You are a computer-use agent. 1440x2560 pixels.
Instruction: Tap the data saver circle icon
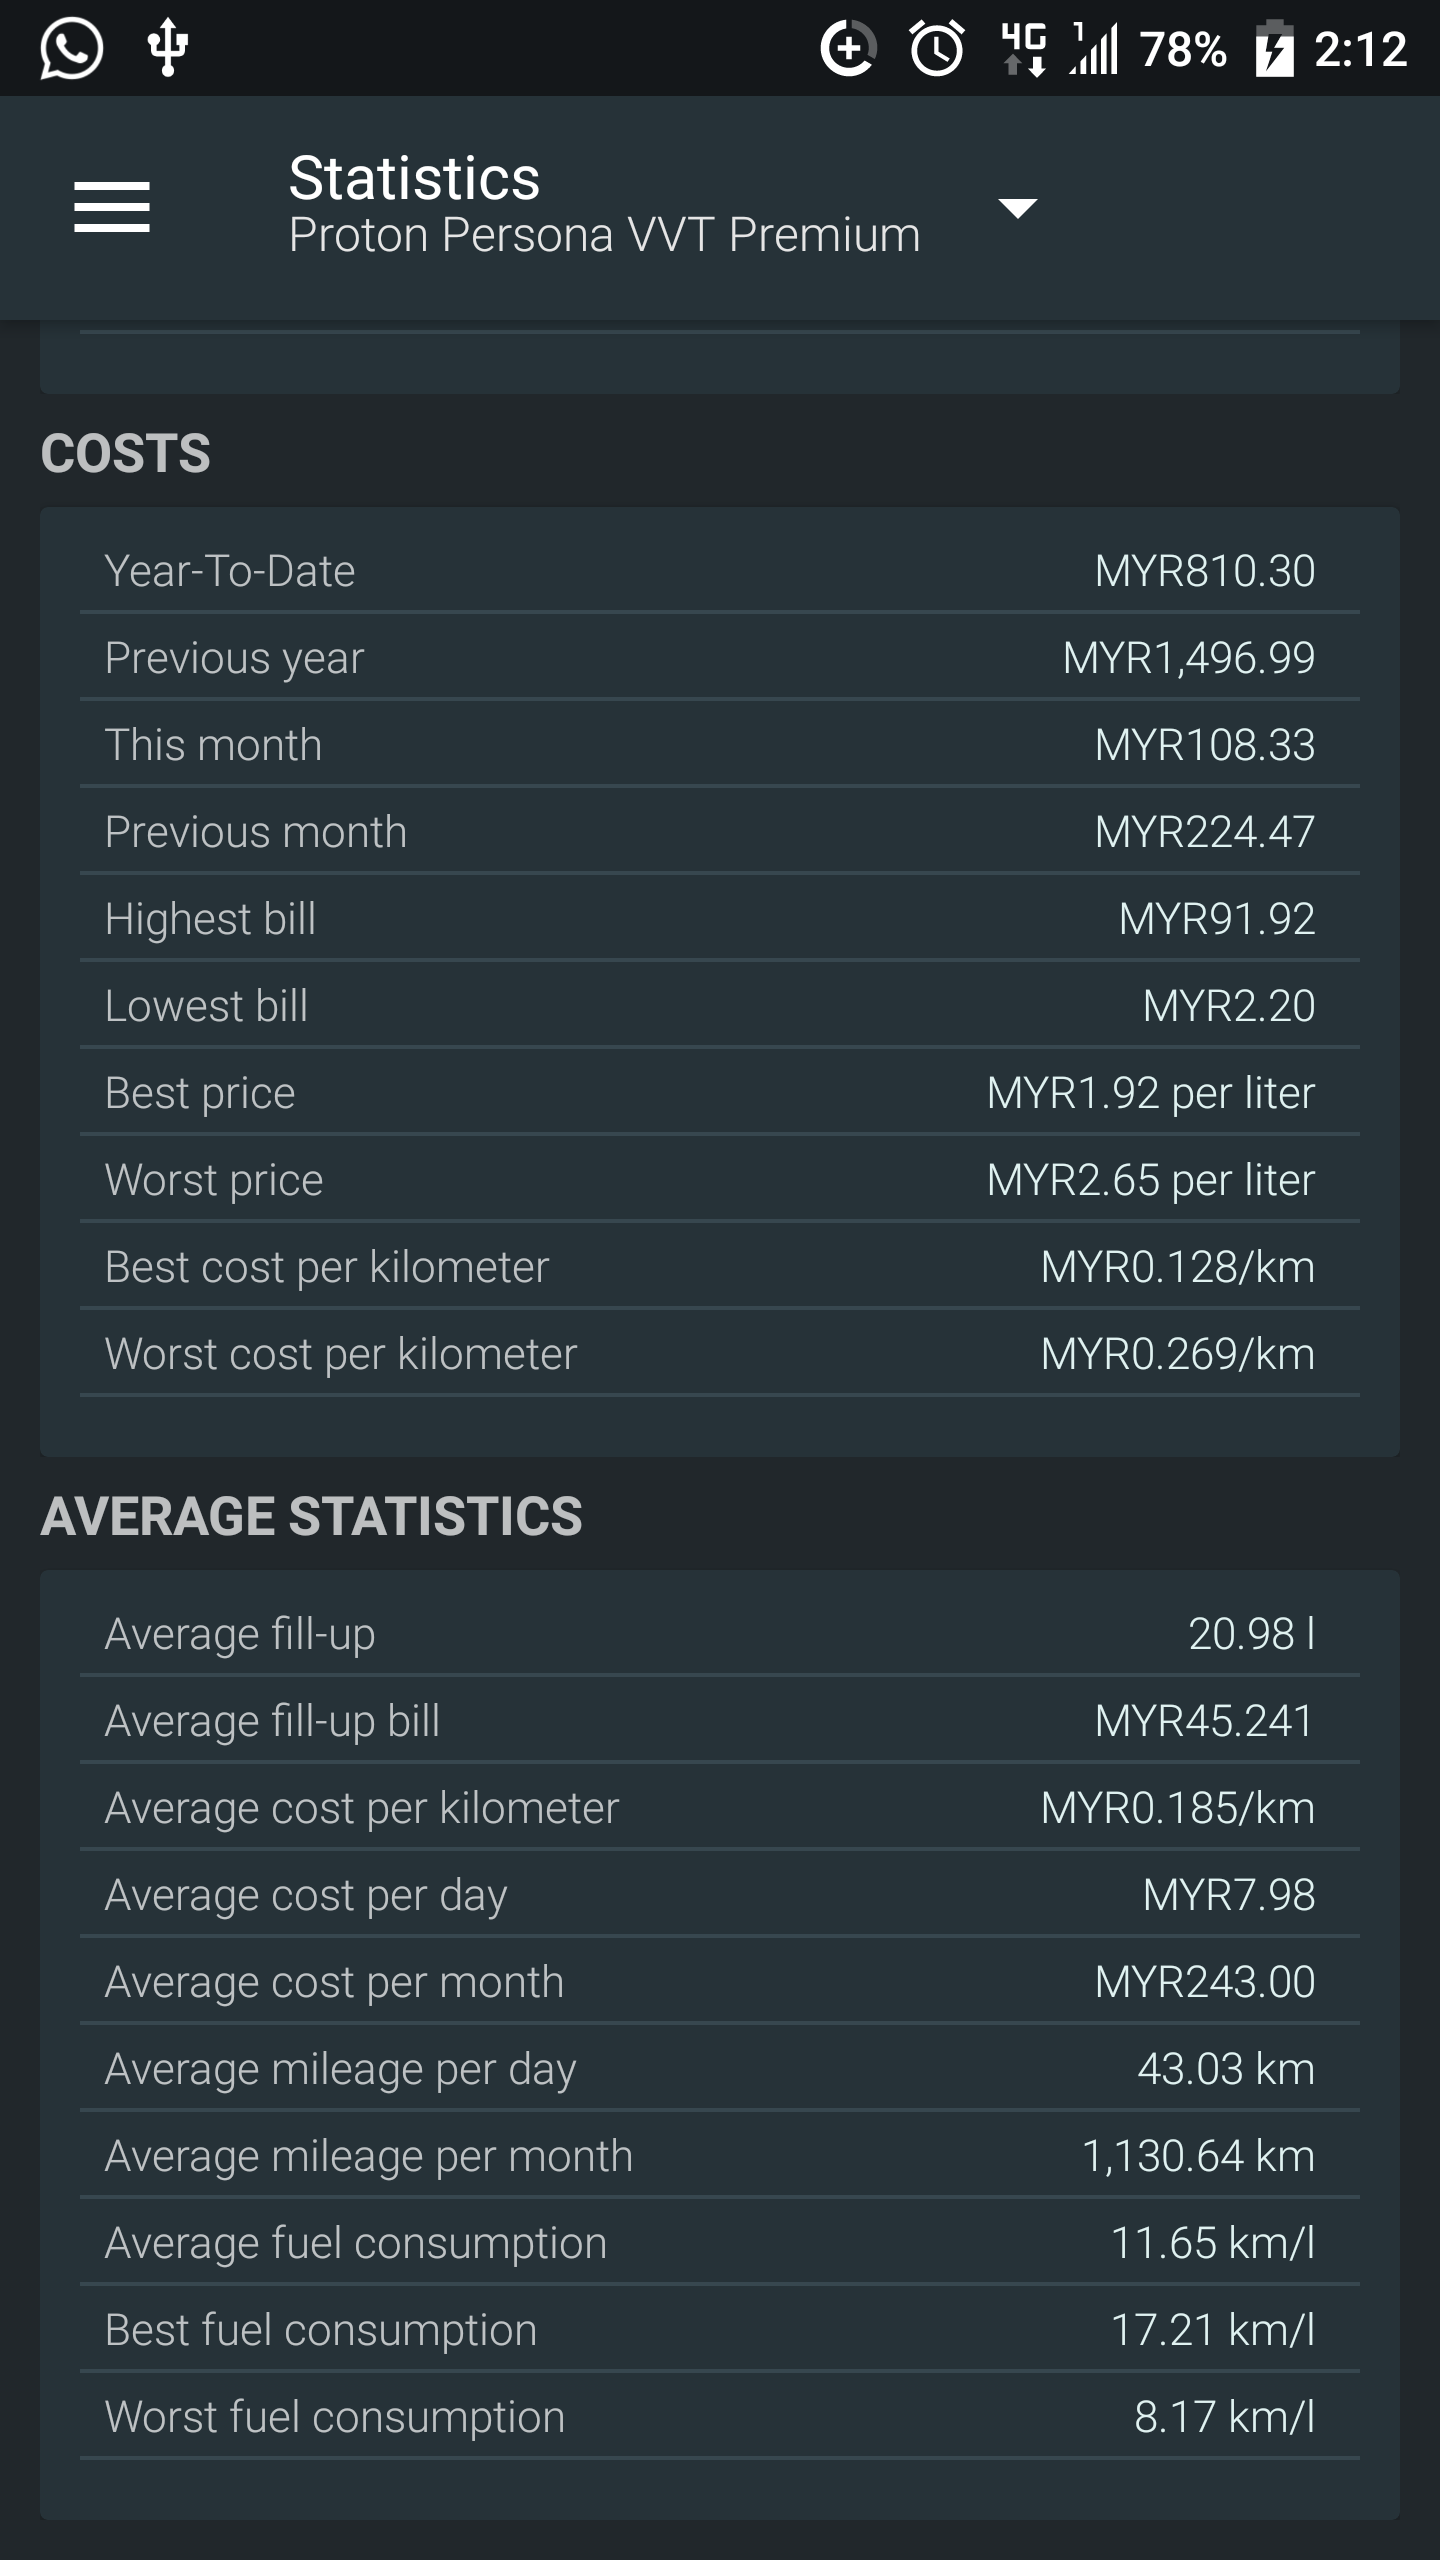coord(848,48)
